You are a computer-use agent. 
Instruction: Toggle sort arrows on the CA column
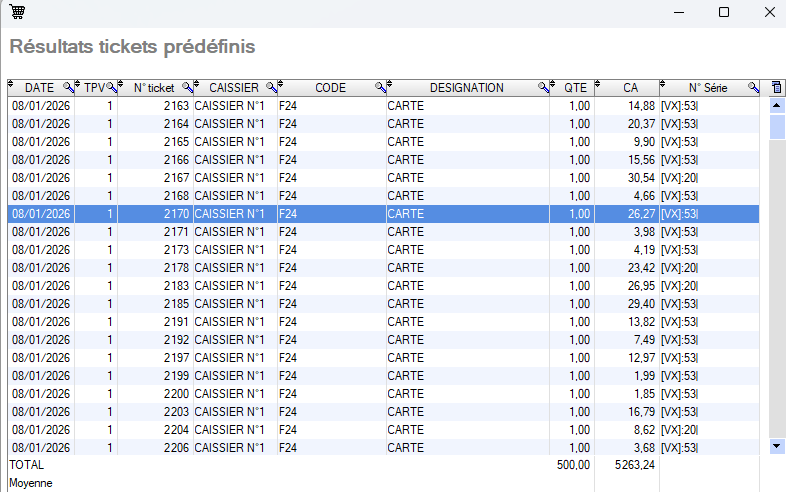click(600, 88)
